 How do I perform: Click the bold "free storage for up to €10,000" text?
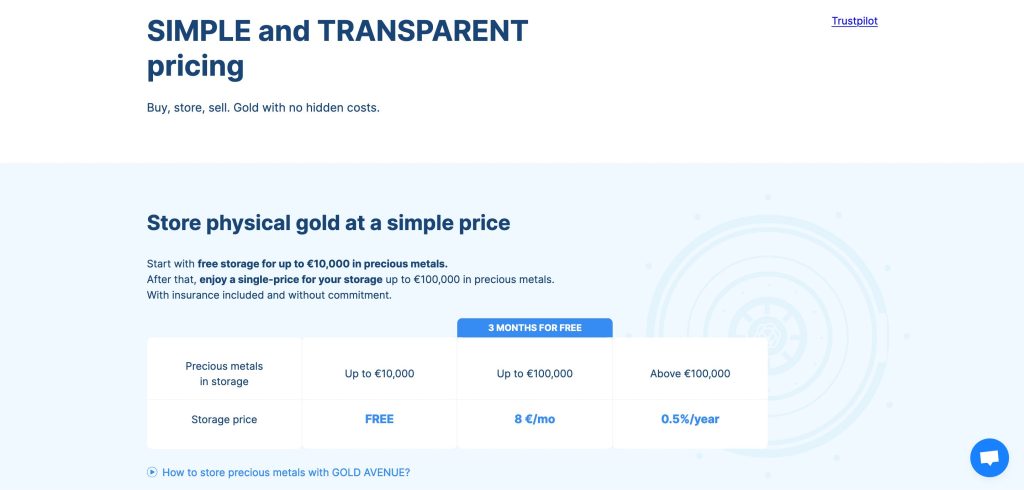click(x=322, y=264)
